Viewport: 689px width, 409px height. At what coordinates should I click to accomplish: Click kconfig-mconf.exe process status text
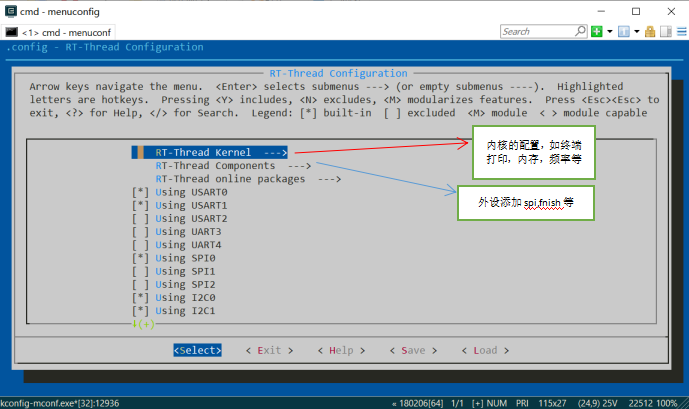pos(60,403)
